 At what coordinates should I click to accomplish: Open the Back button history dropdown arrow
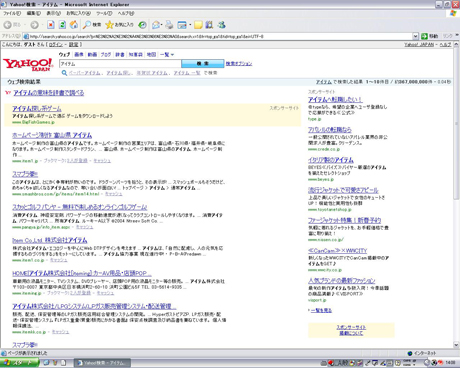(x=25, y=25)
